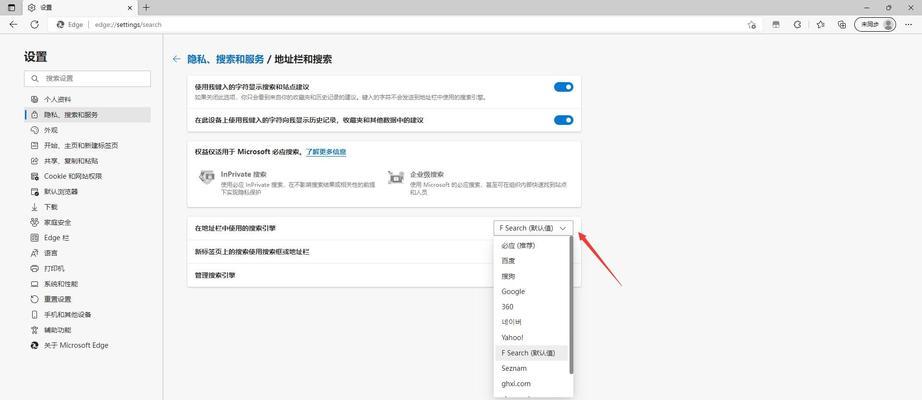This screenshot has width=922, height=400.
Task: Click the engine list vertical scrollbar
Action: [x=571, y=305]
